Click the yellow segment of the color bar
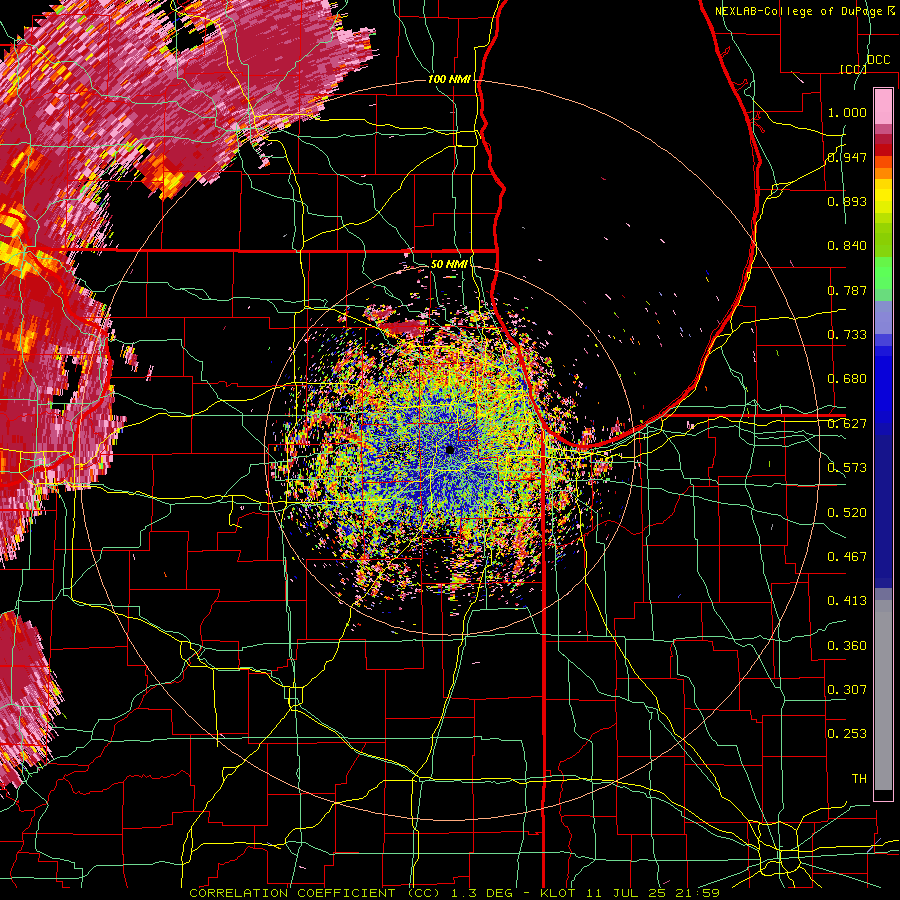The width and height of the screenshot is (900, 900). click(x=883, y=197)
